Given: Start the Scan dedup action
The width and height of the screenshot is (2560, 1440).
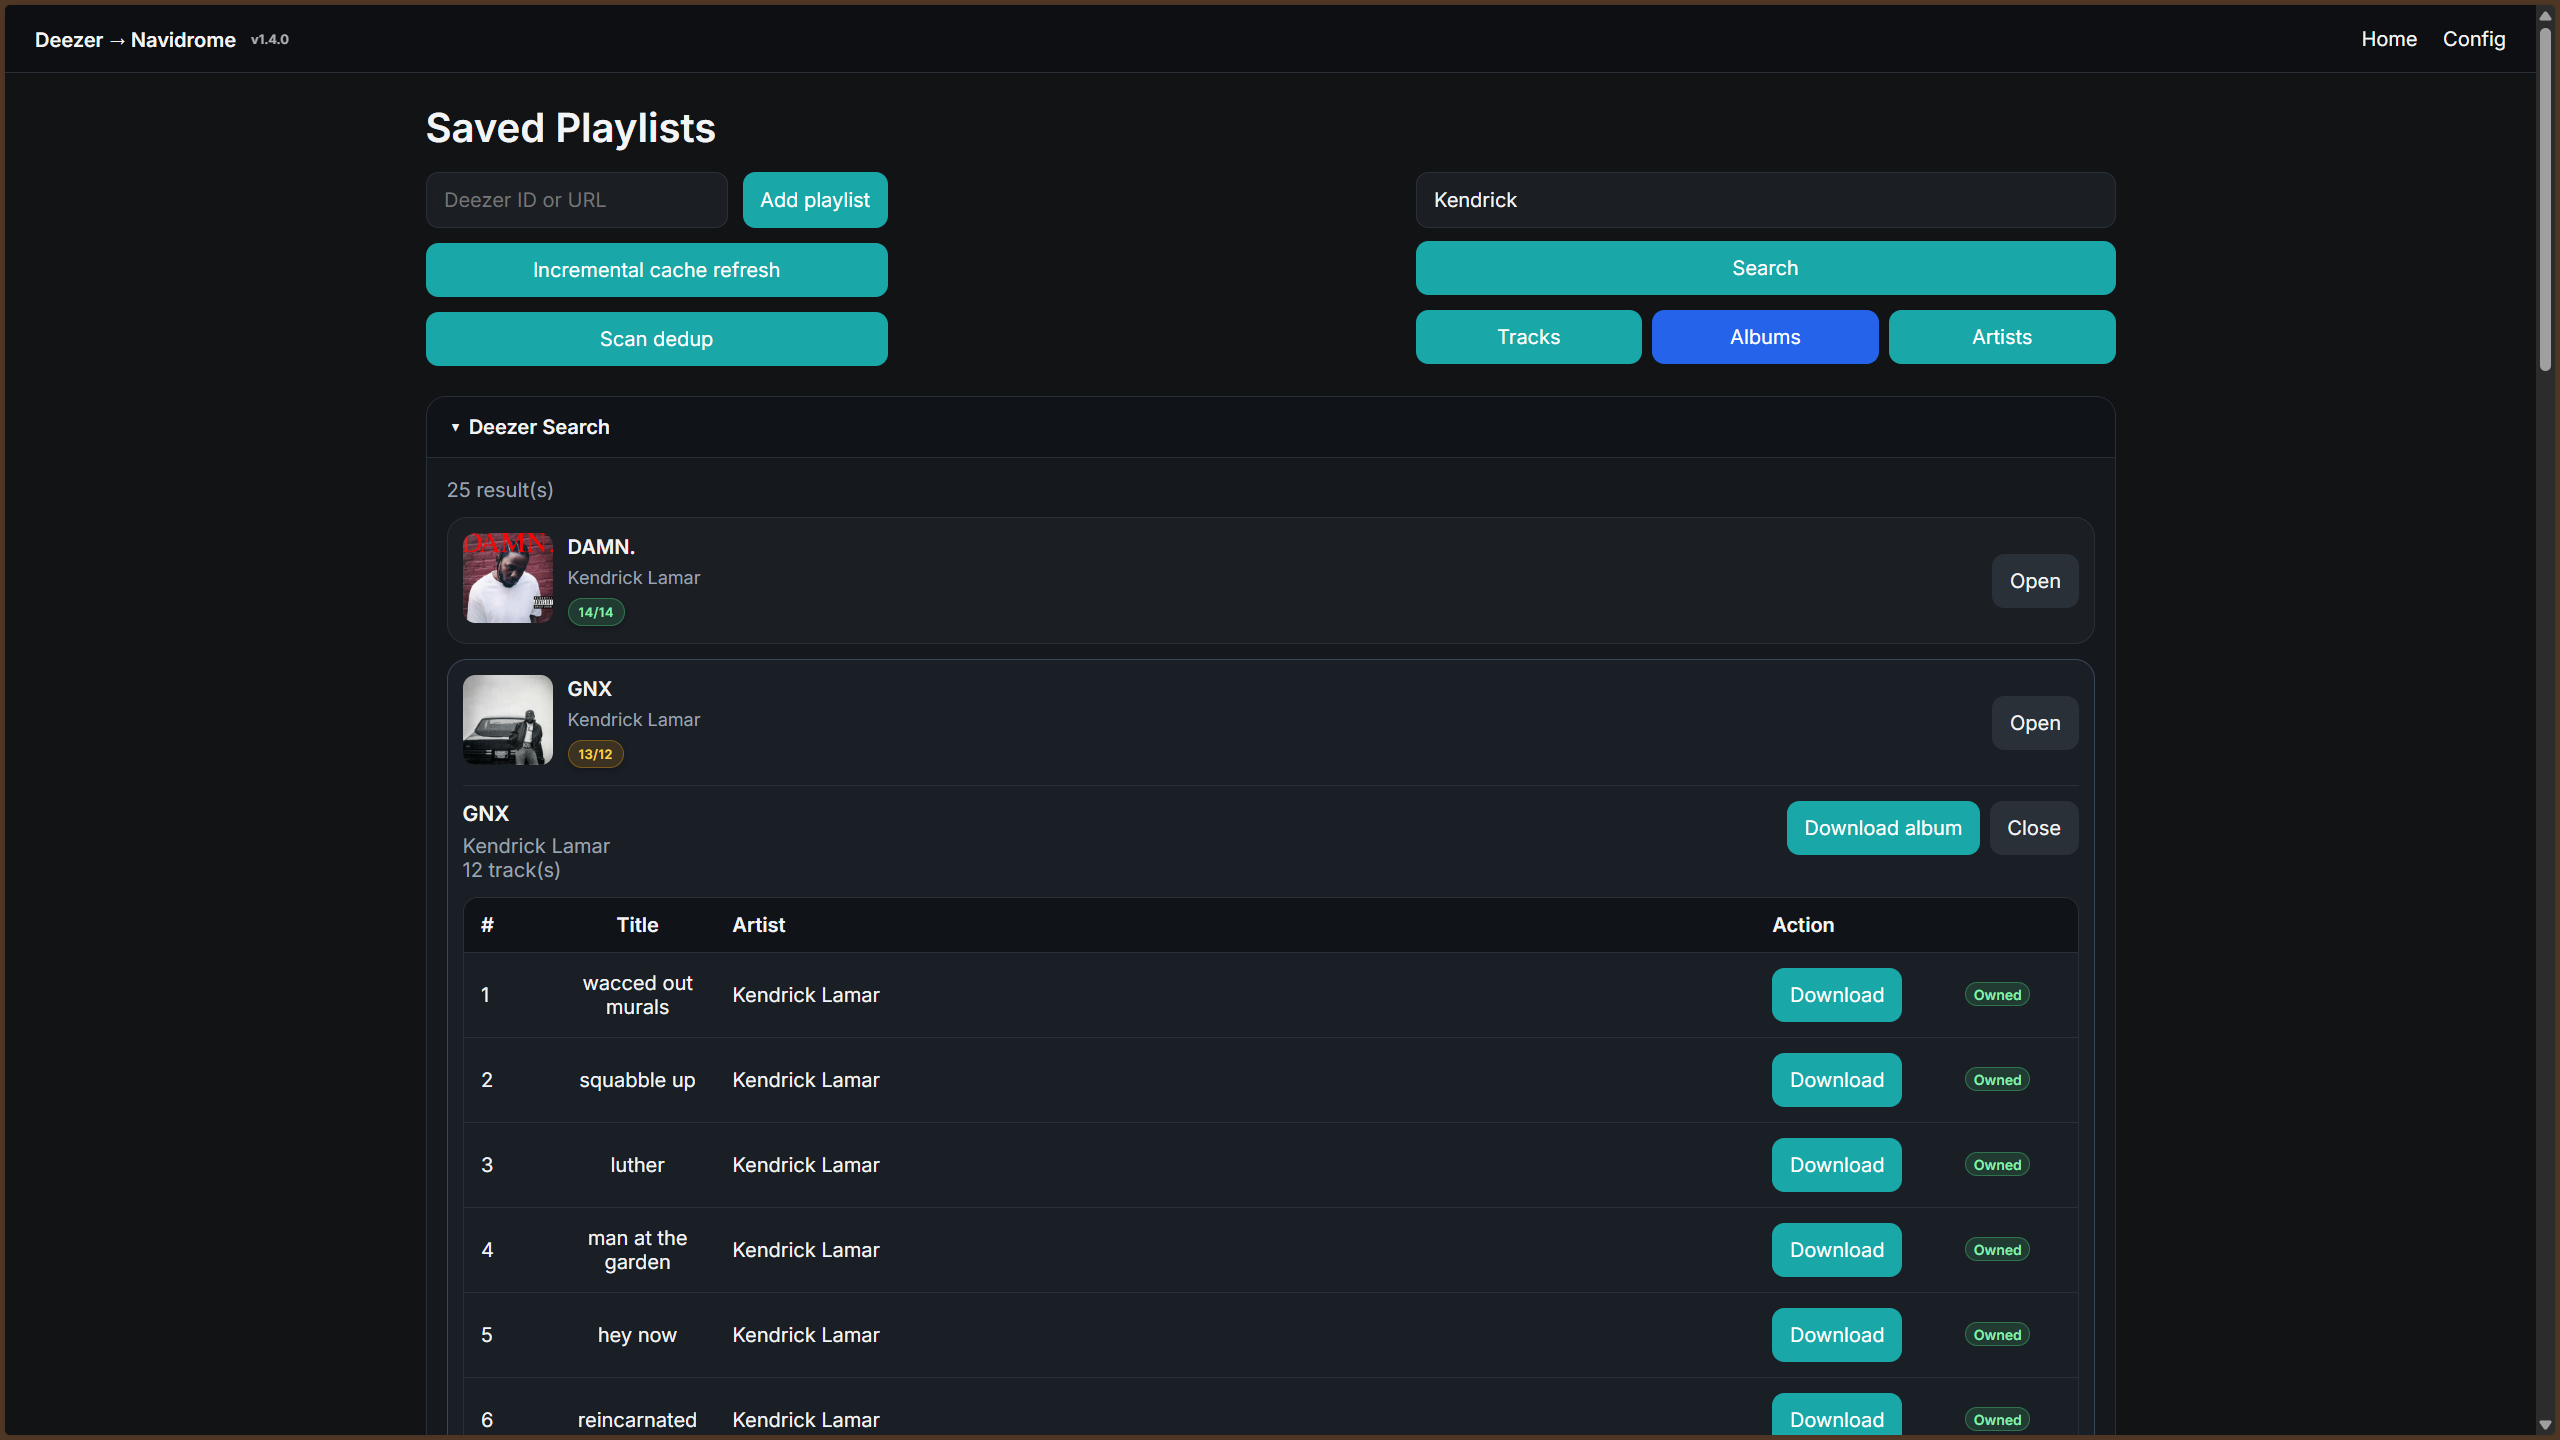Looking at the screenshot, I should [x=657, y=339].
